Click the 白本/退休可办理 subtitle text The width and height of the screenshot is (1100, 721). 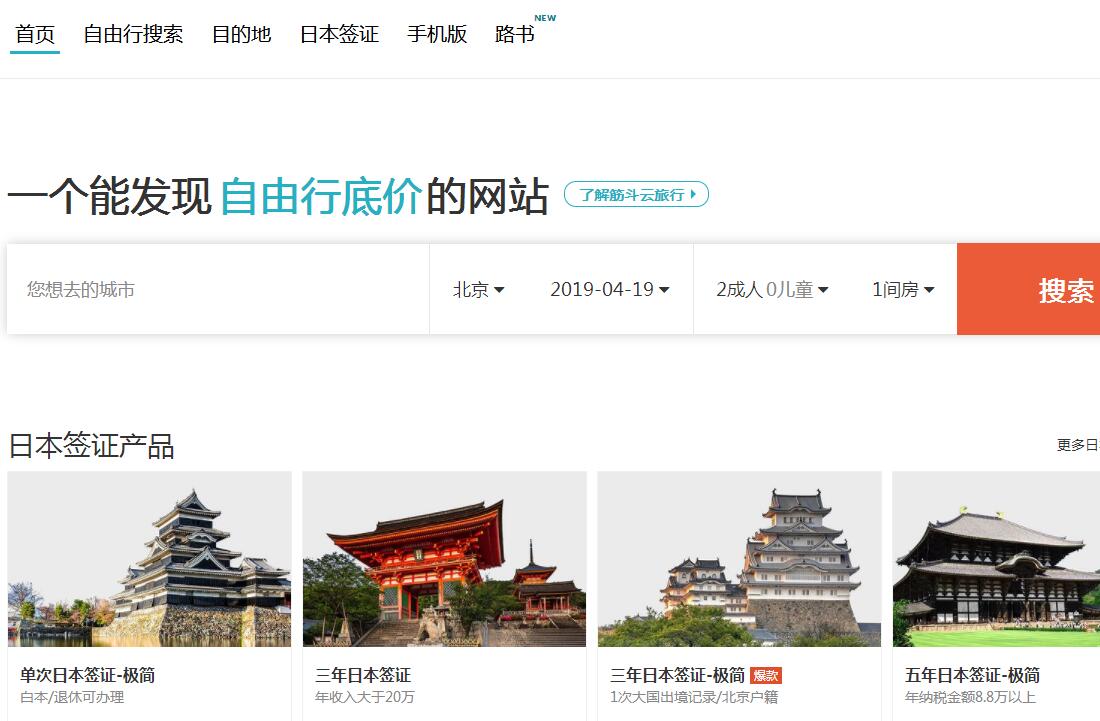[x=72, y=697]
